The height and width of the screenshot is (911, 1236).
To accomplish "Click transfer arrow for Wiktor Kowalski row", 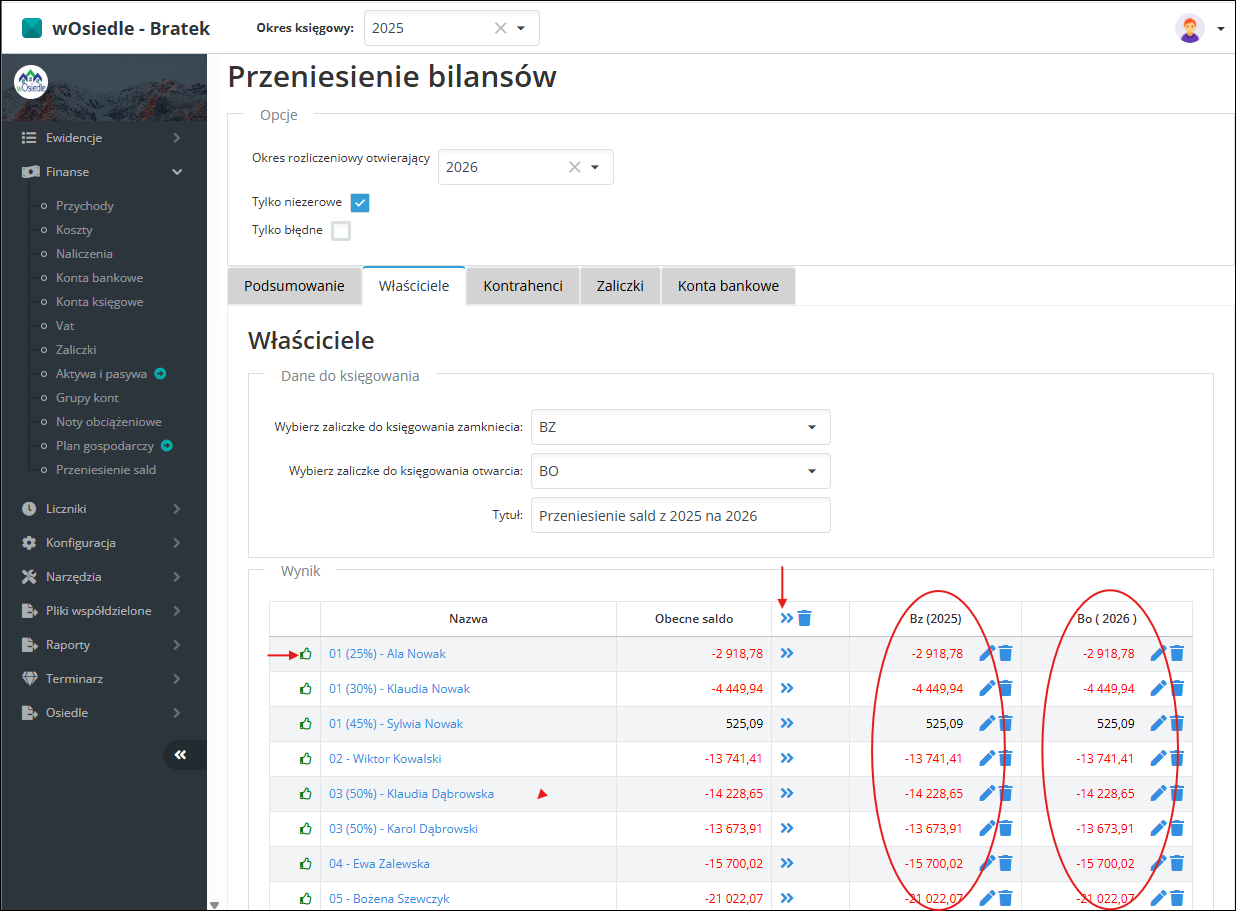I will pyautogui.click(x=787, y=758).
